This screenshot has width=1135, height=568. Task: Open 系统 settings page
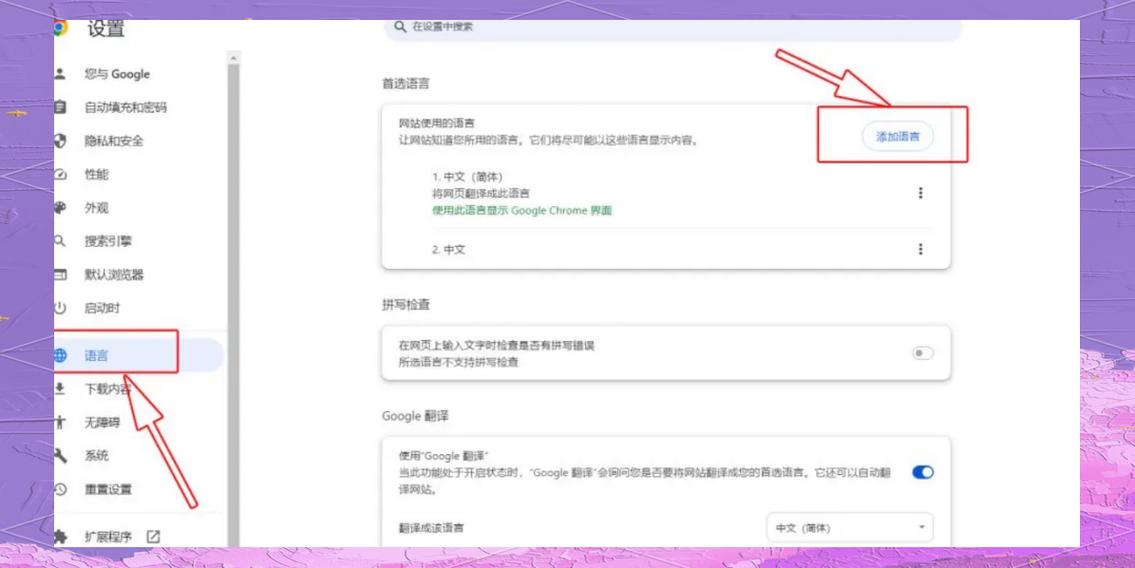click(x=96, y=455)
